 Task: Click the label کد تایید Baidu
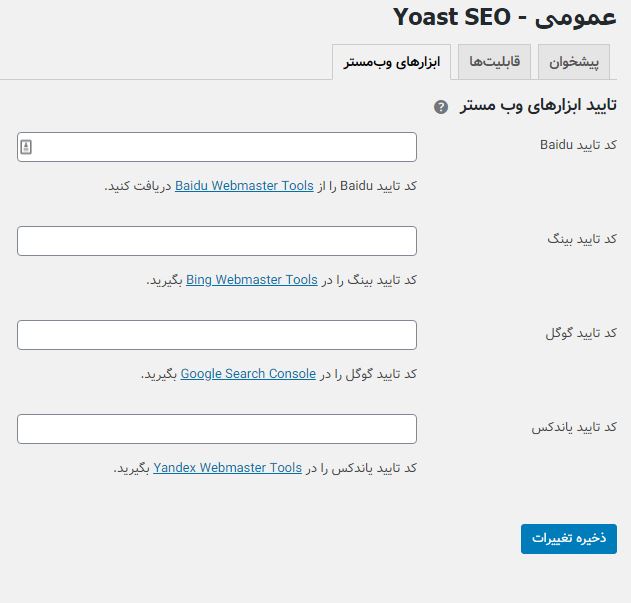click(x=578, y=145)
